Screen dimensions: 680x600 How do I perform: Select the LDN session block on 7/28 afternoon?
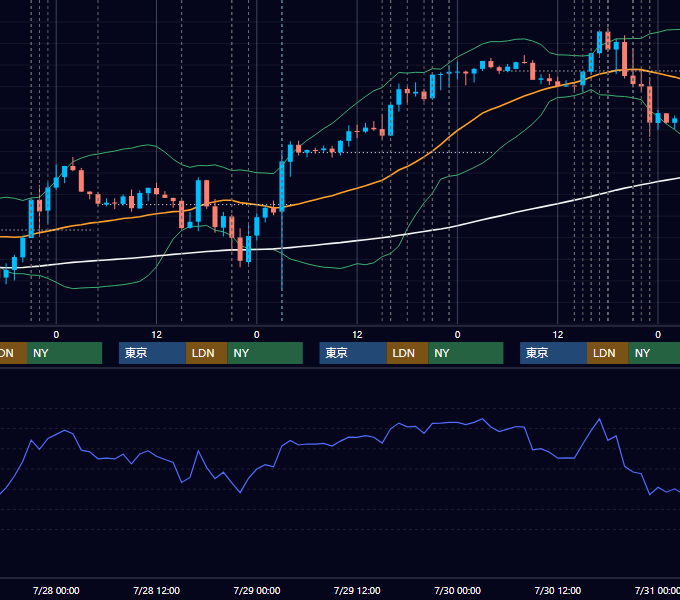206,353
